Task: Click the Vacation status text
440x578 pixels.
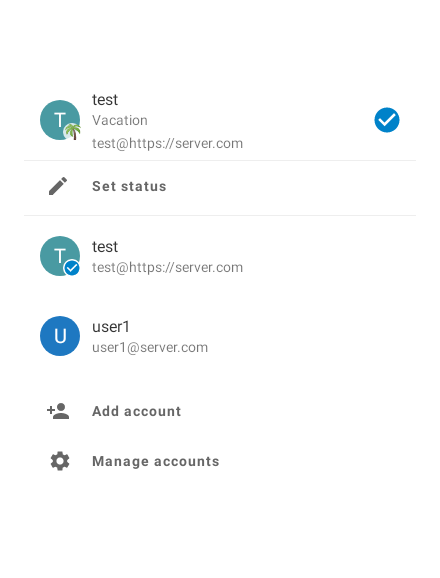Action: coord(120,120)
